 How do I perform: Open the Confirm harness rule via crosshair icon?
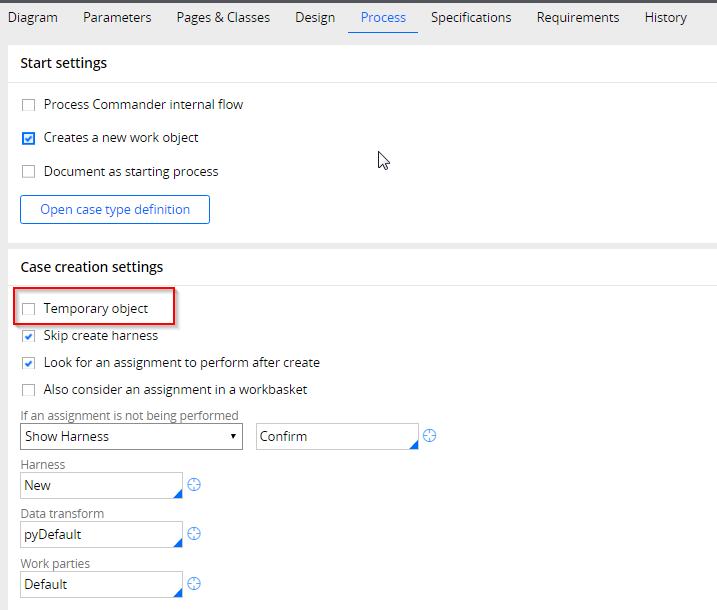pos(429,436)
